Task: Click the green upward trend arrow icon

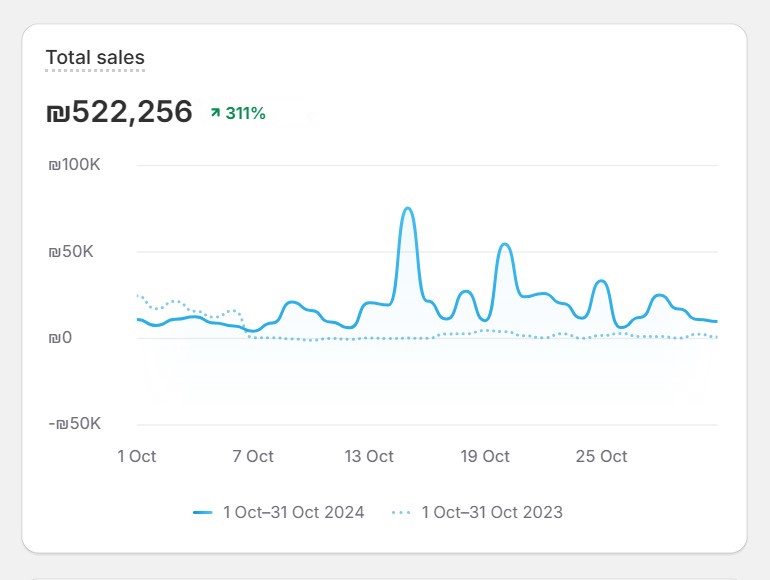Action: tap(215, 114)
